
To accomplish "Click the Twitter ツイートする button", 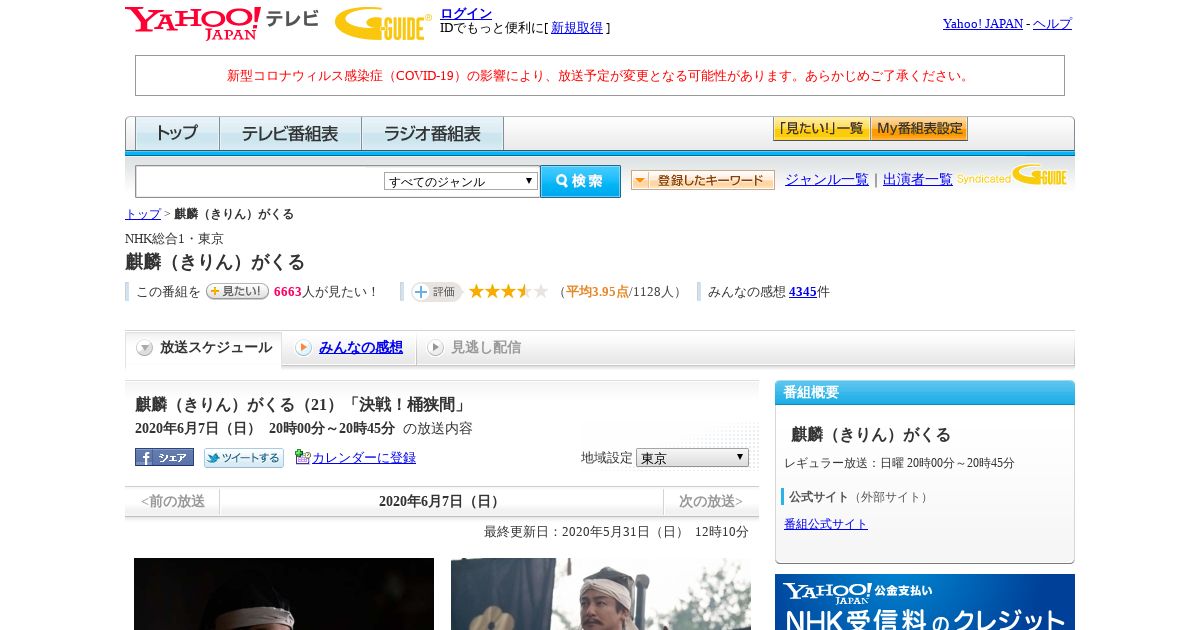I will pos(244,457).
